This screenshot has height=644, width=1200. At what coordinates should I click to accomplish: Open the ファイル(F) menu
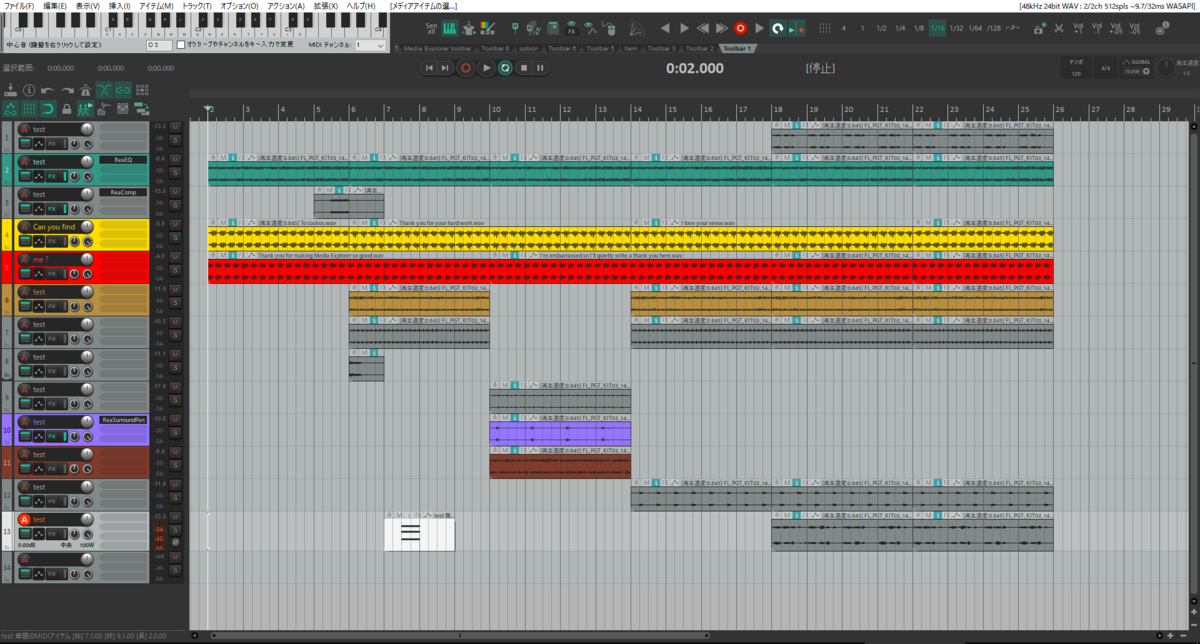coord(18,6)
